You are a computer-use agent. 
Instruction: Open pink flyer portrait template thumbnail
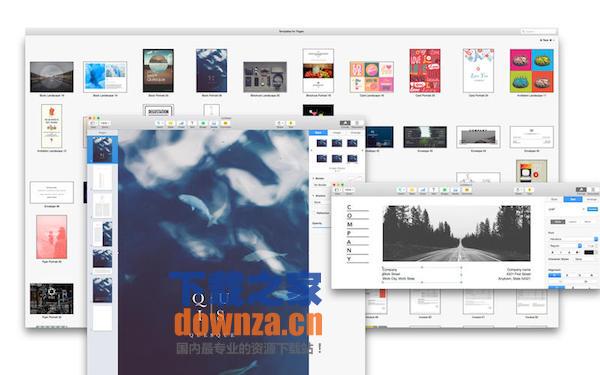[x=52, y=237]
